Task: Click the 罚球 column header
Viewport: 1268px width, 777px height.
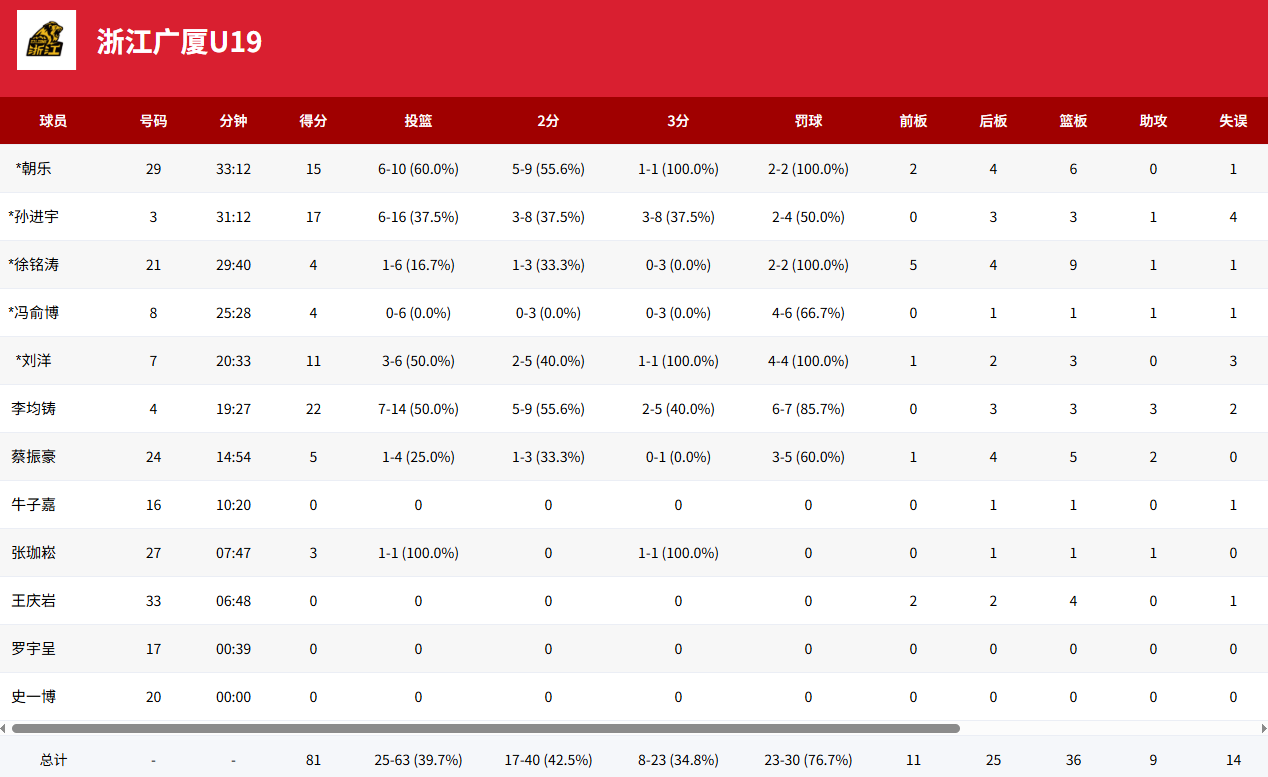Action: coord(808,121)
